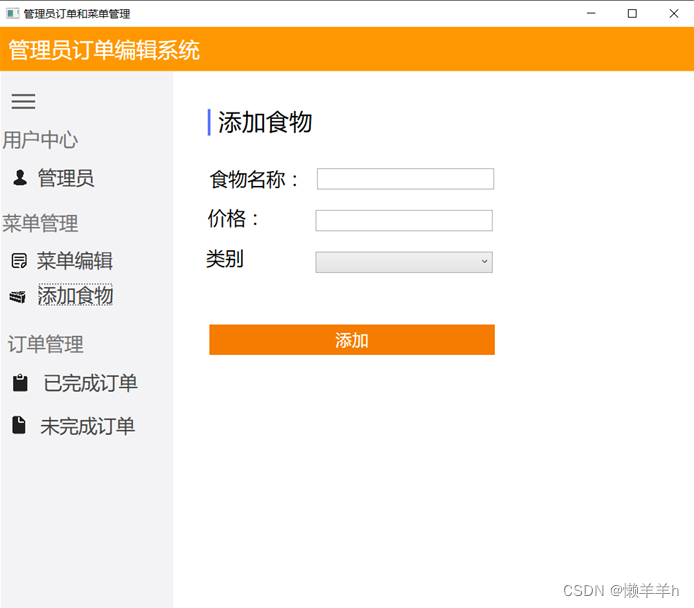Viewport: 694px width, 608px height.
Task: Close the 管理员订单和菜单管理 window
Action: [x=674, y=14]
